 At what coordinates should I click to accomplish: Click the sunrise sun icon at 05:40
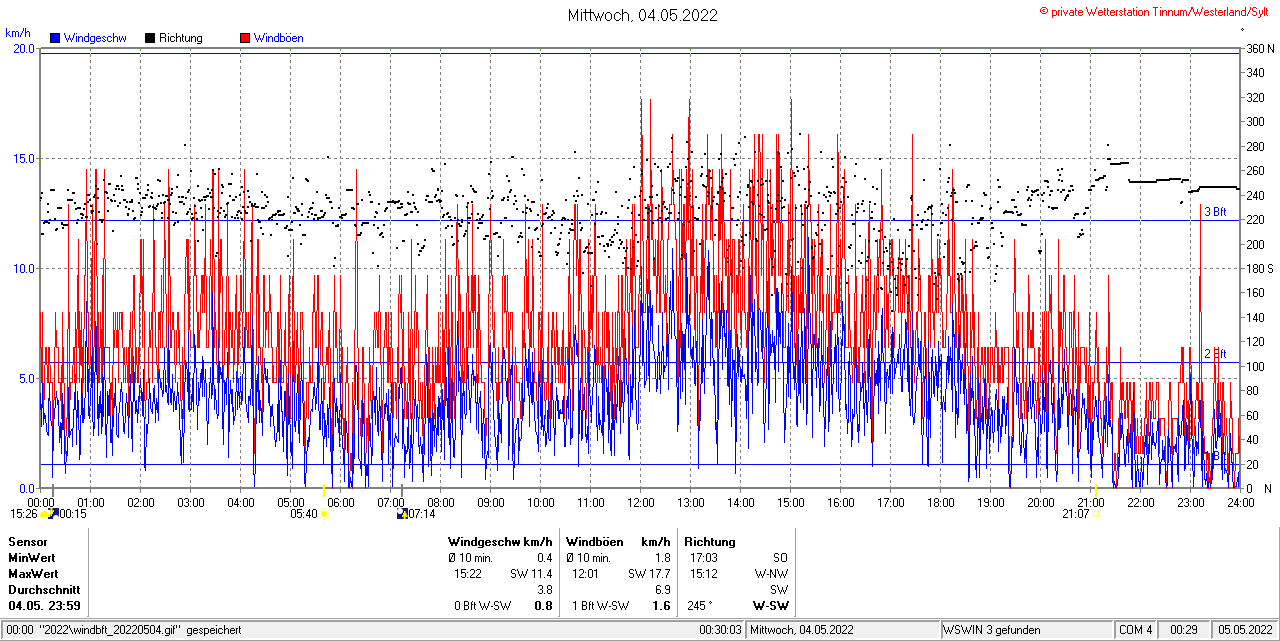tap(325, 514)
